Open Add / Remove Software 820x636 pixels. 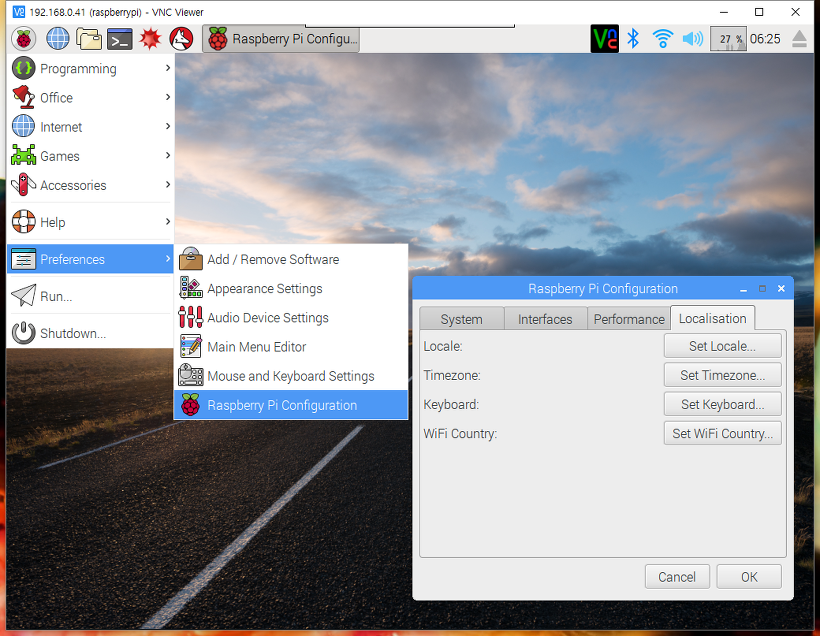coord(291,259)
